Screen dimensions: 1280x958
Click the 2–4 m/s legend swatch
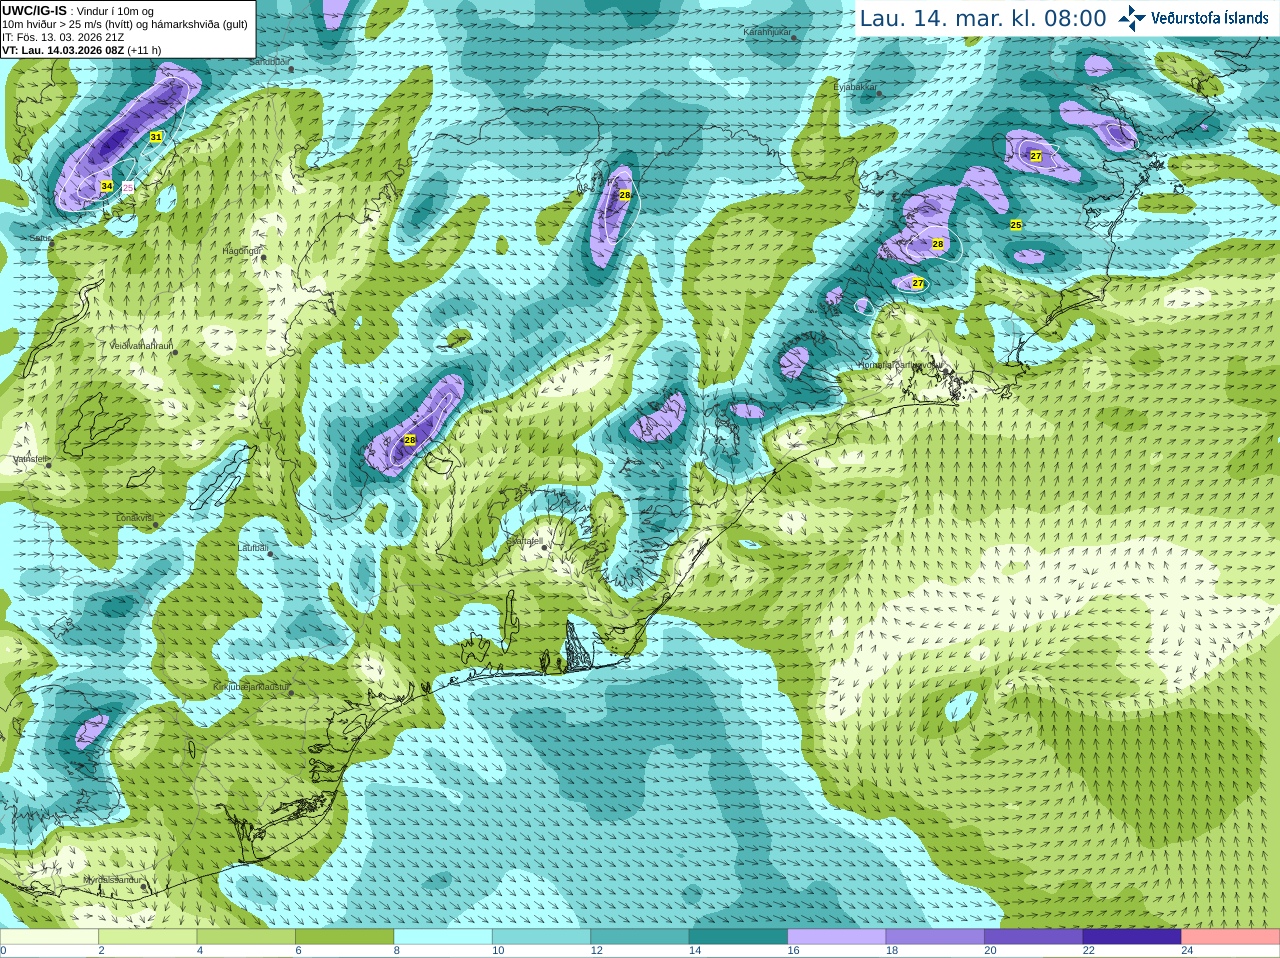pyautogui.click(x=148, y=937)
